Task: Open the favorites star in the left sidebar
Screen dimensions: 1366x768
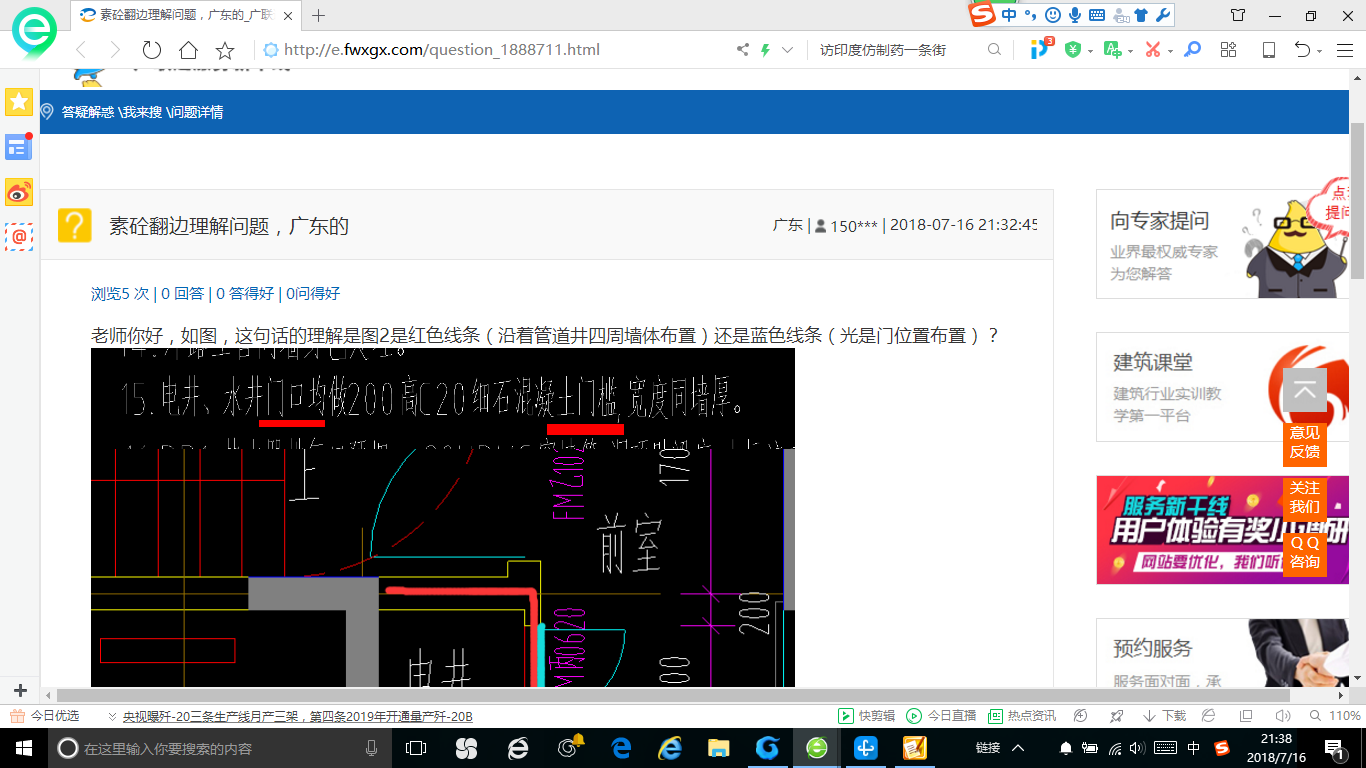Action: point(19,102)
